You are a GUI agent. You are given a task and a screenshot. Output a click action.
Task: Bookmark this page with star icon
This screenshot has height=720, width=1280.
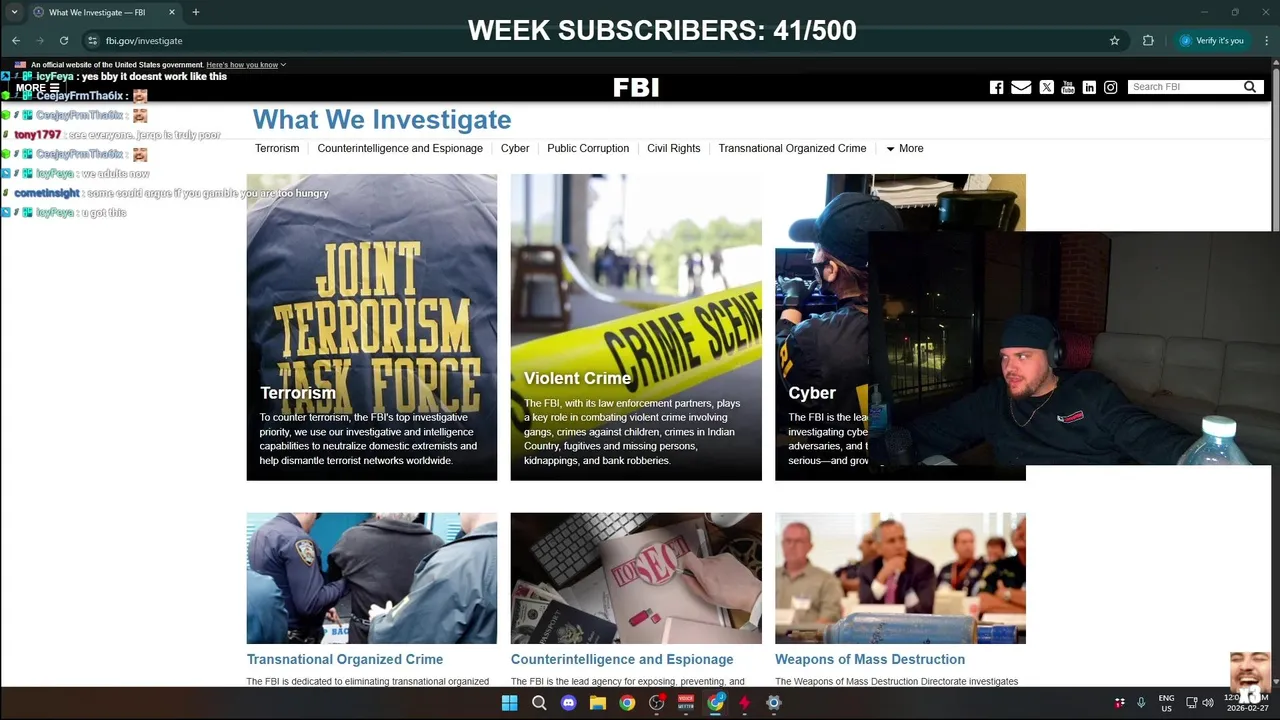coord(1114,41)
